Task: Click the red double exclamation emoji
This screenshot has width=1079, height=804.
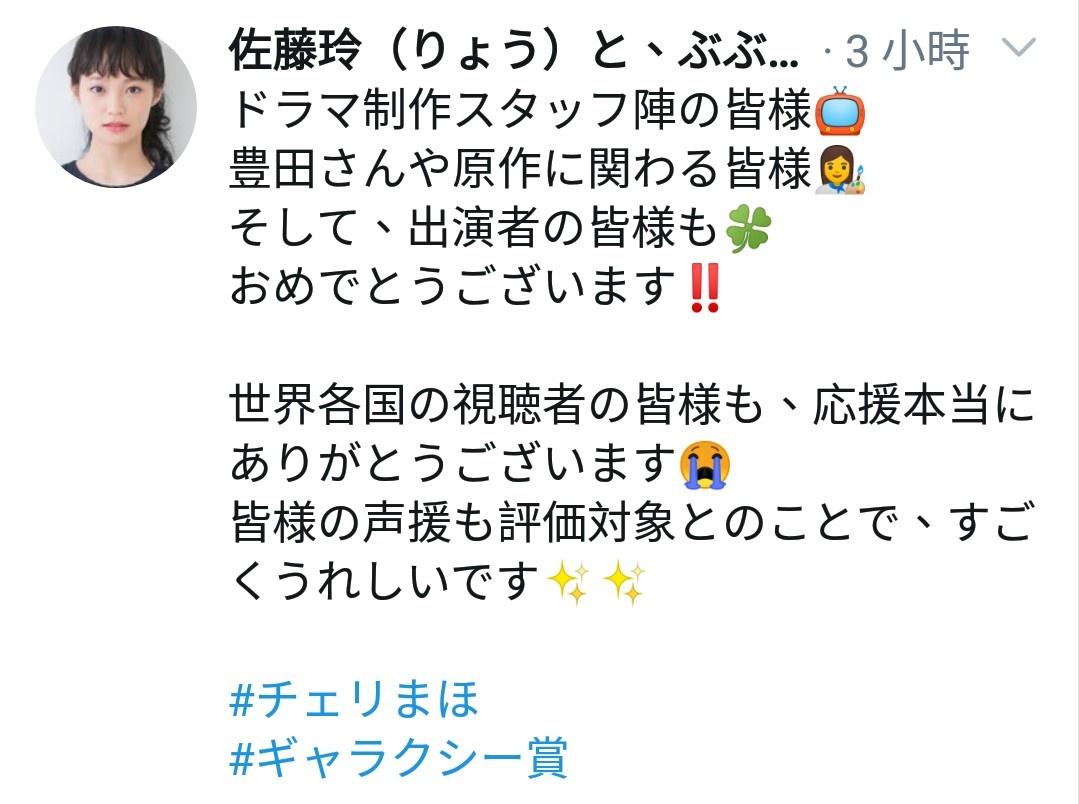Action: click(705, 288)
